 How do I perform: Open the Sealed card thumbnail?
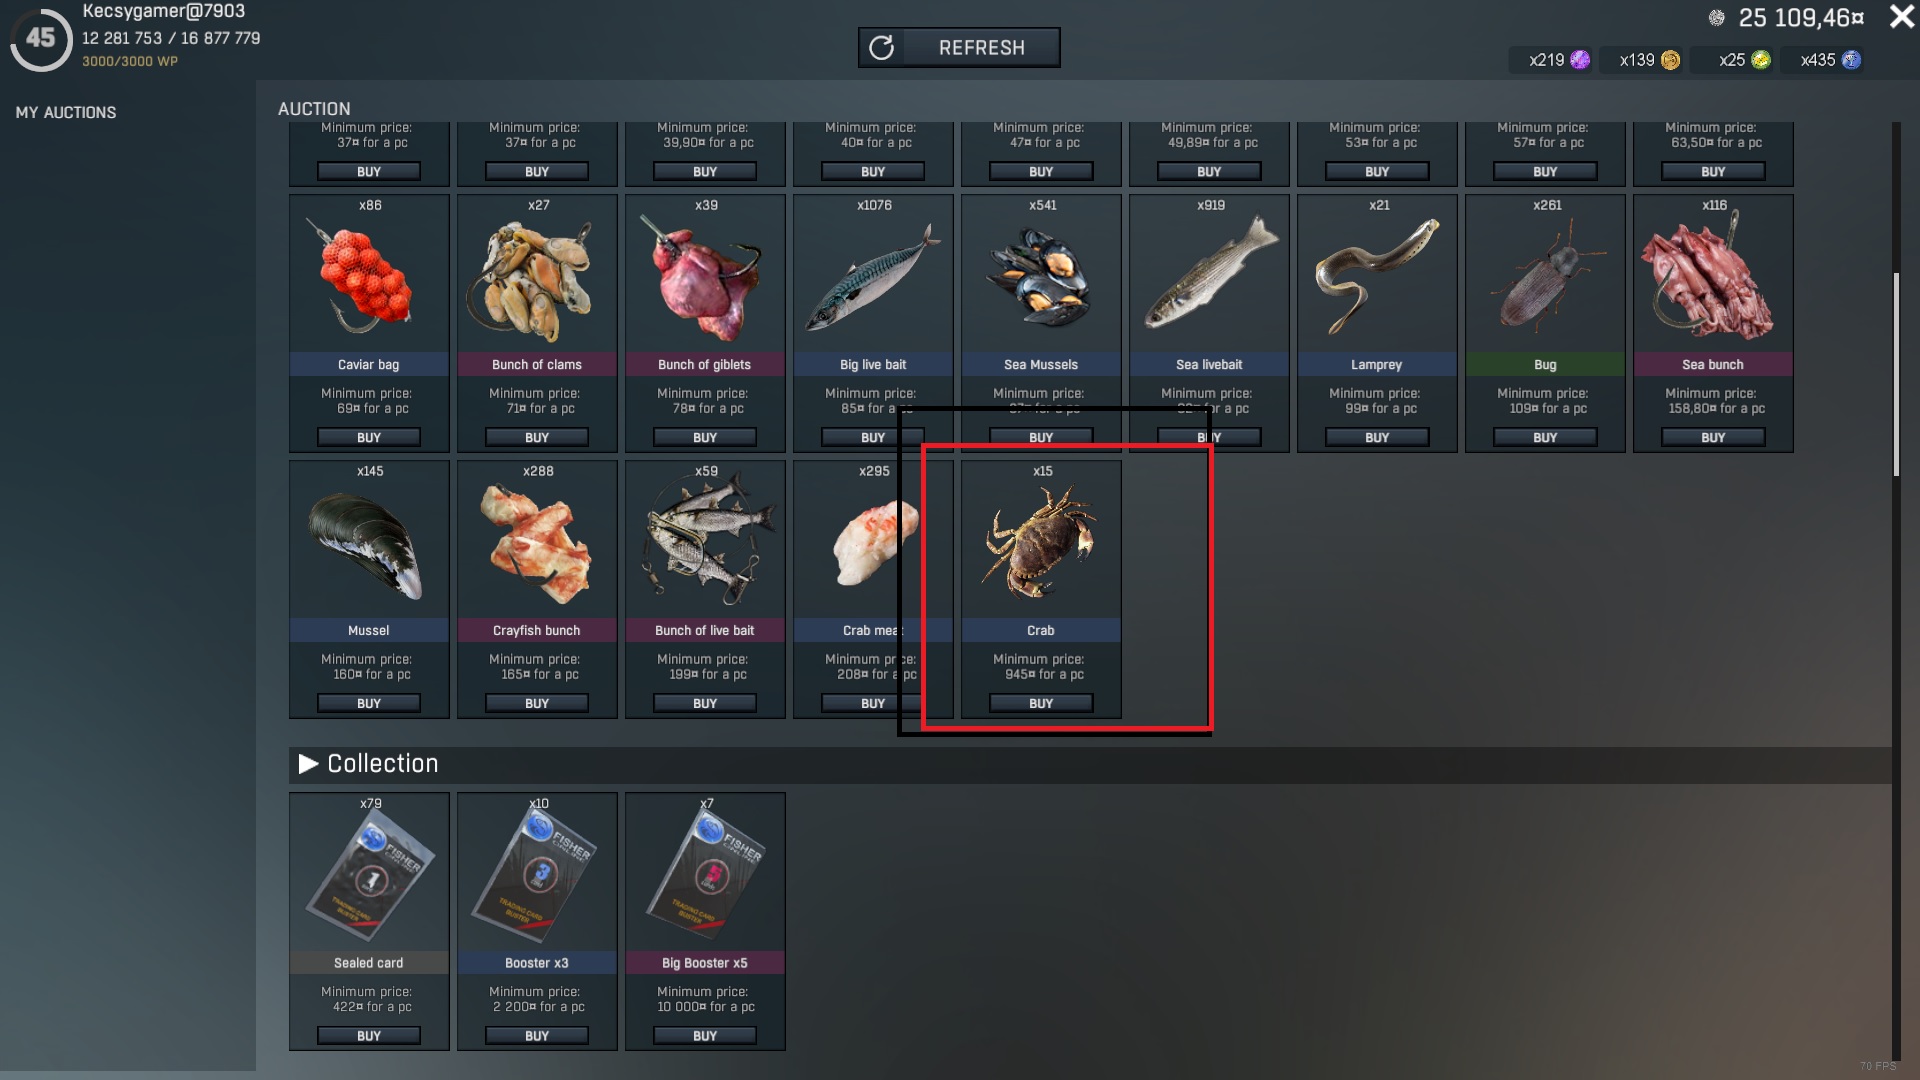click(369, 876)
